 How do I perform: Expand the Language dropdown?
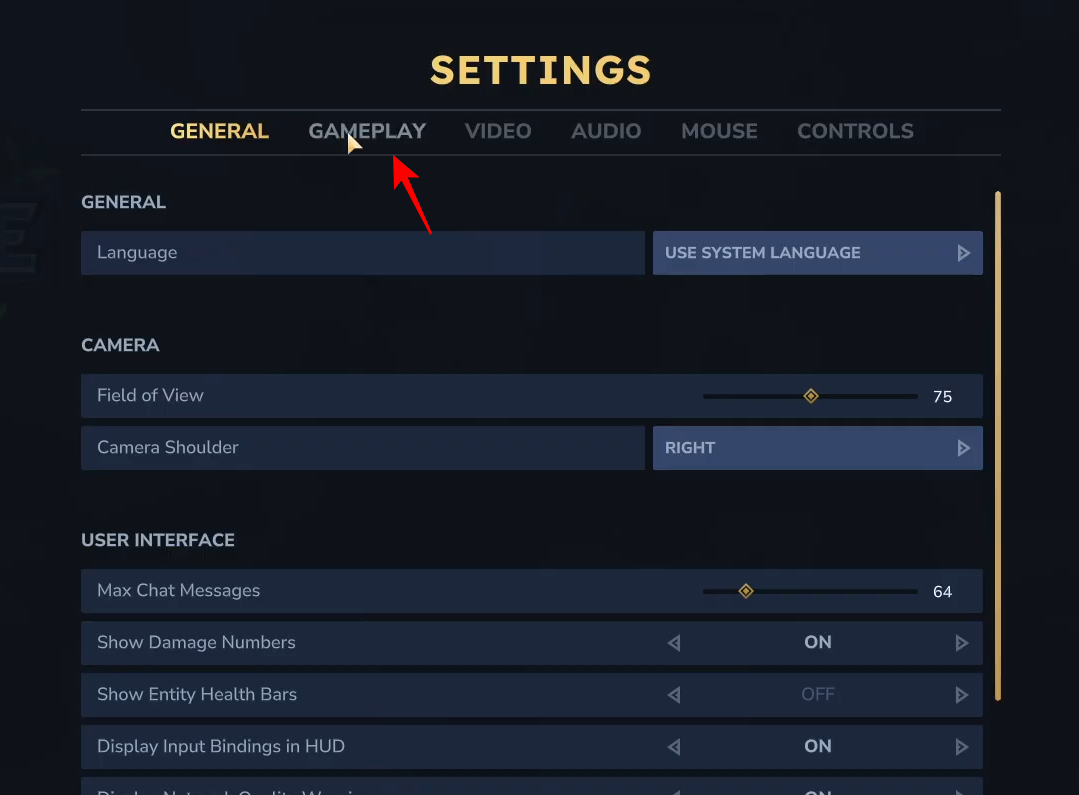[817, 253]
